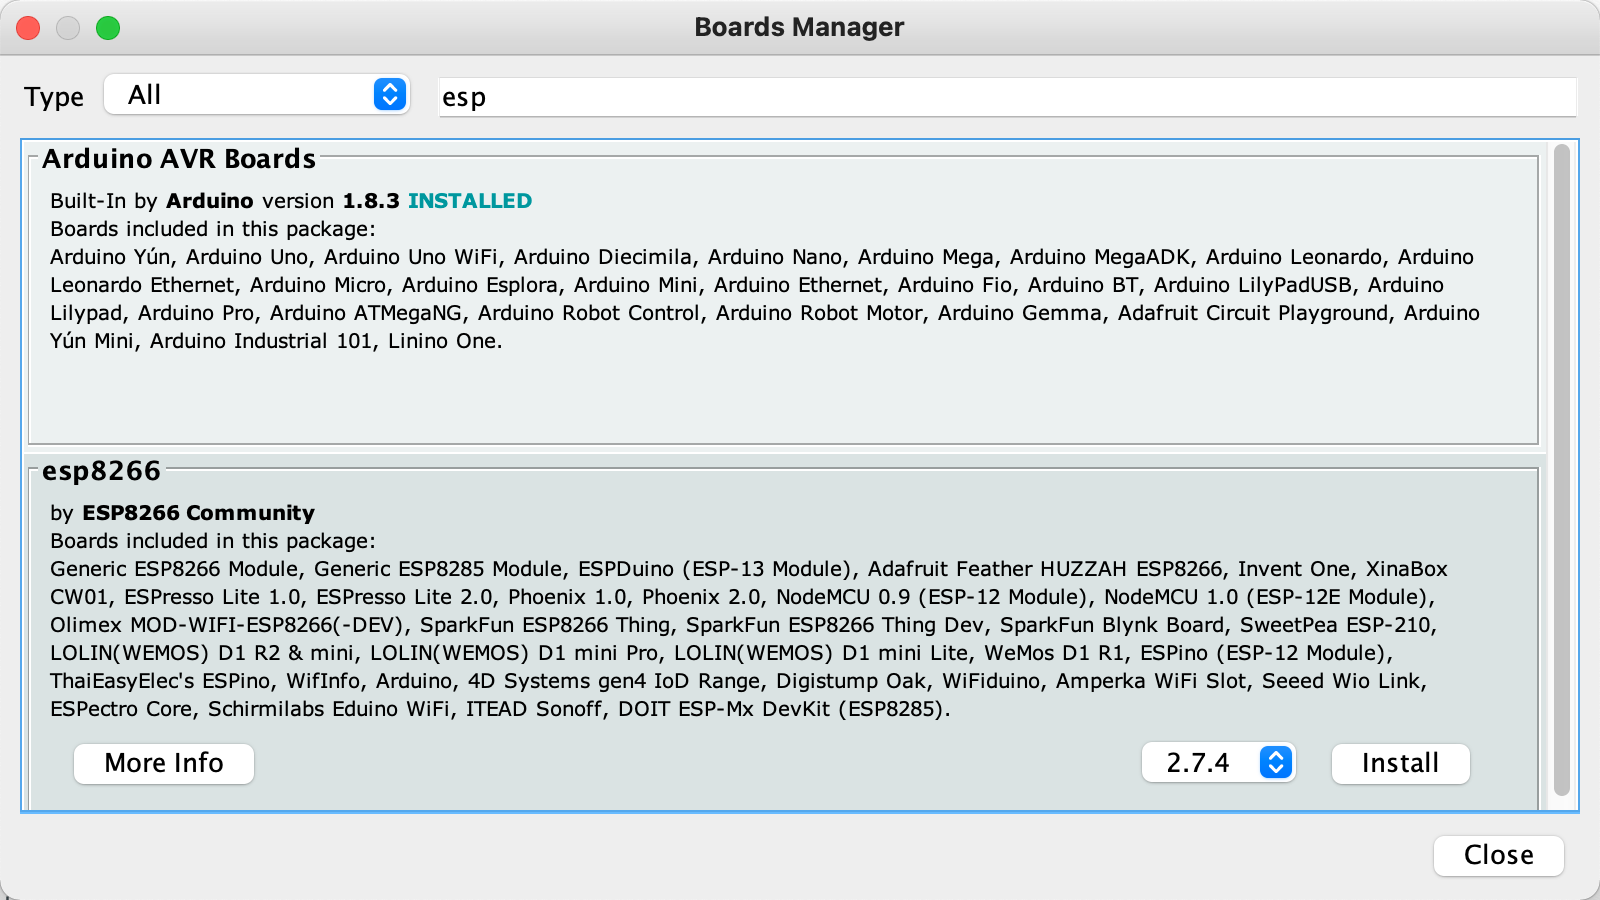The width and height of the screenshot is (1600, 900).
Task: Click the Type label beside the filter
Action: point(54,97)
